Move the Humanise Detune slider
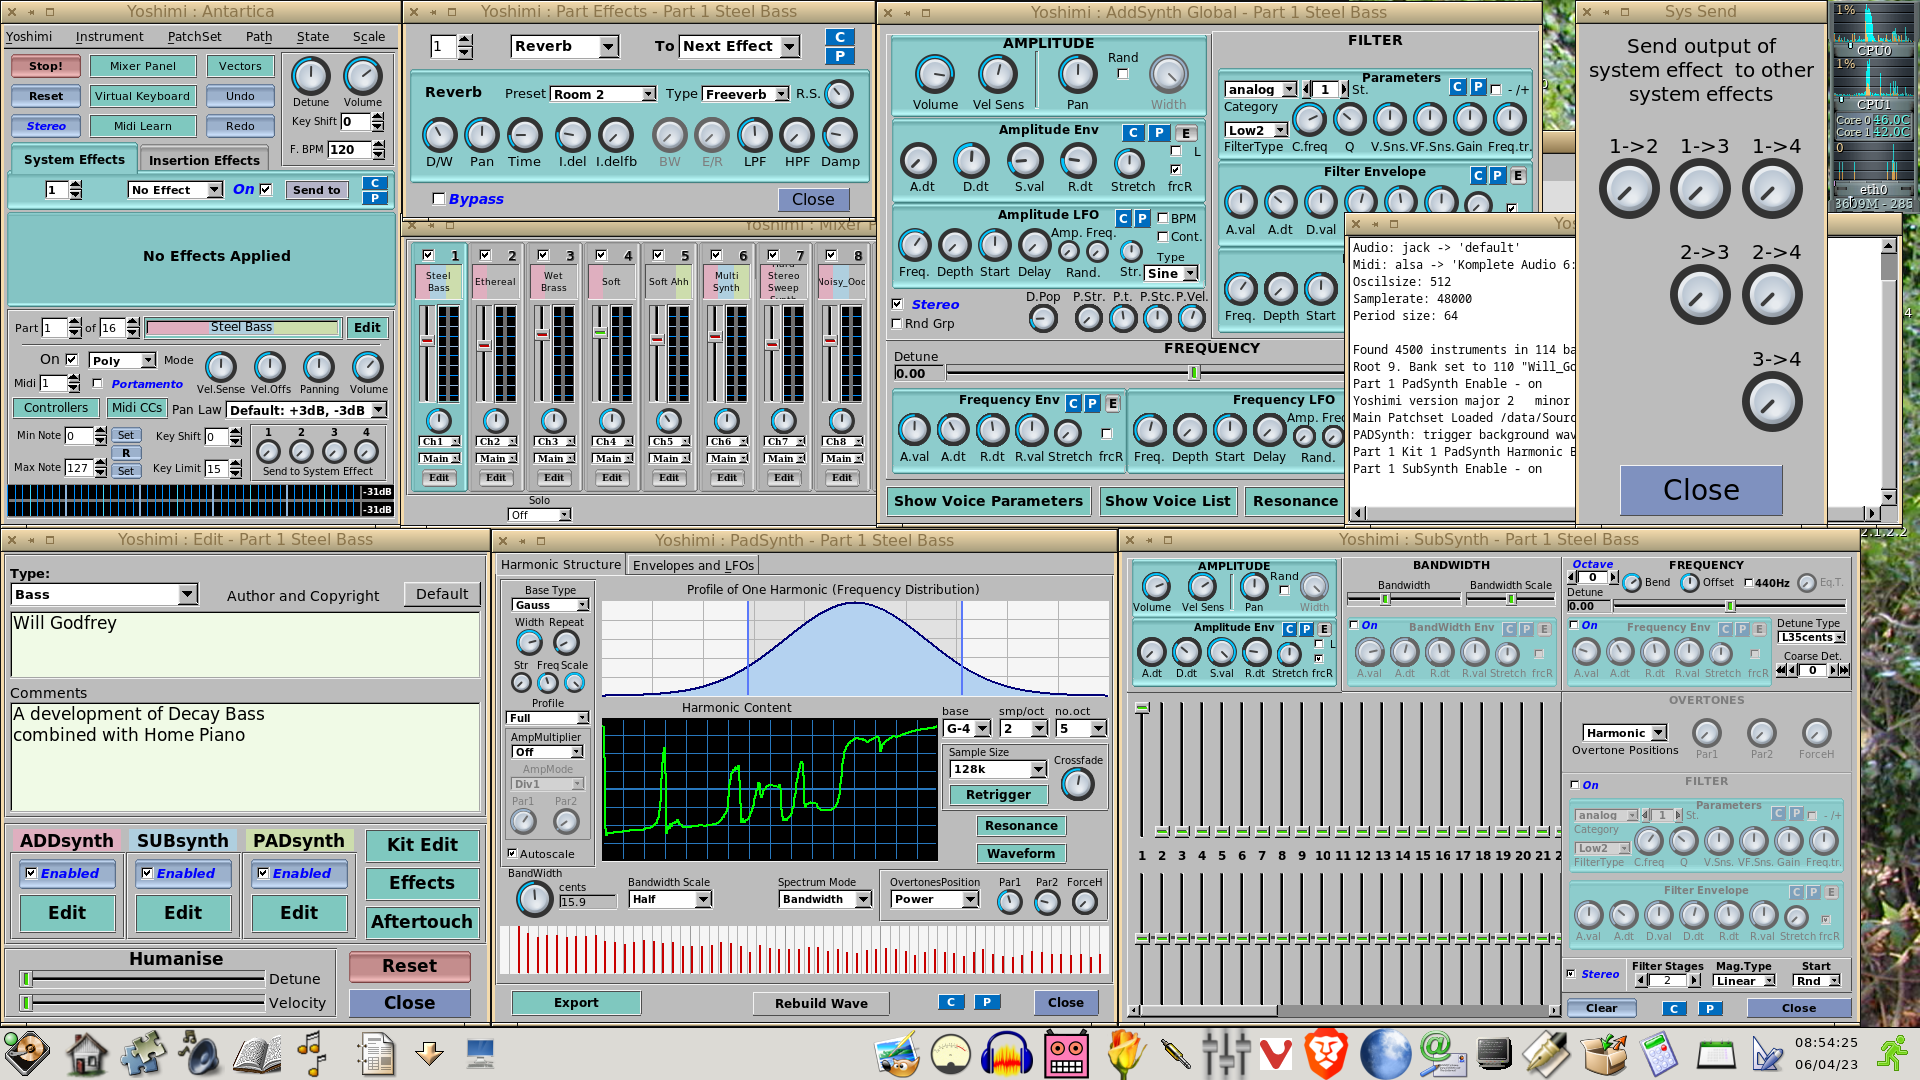Viewport: 1920px width, 1080px height. [x=143, y=979]
